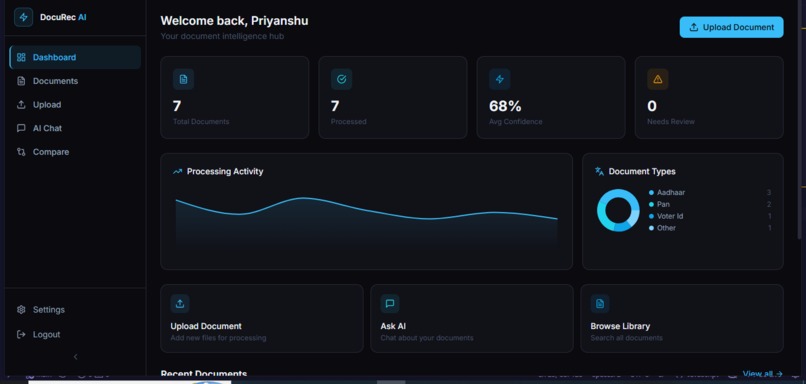Click the Voter Id legend color dot
This screenshot has width=806, height=384.
click(651, 216)
